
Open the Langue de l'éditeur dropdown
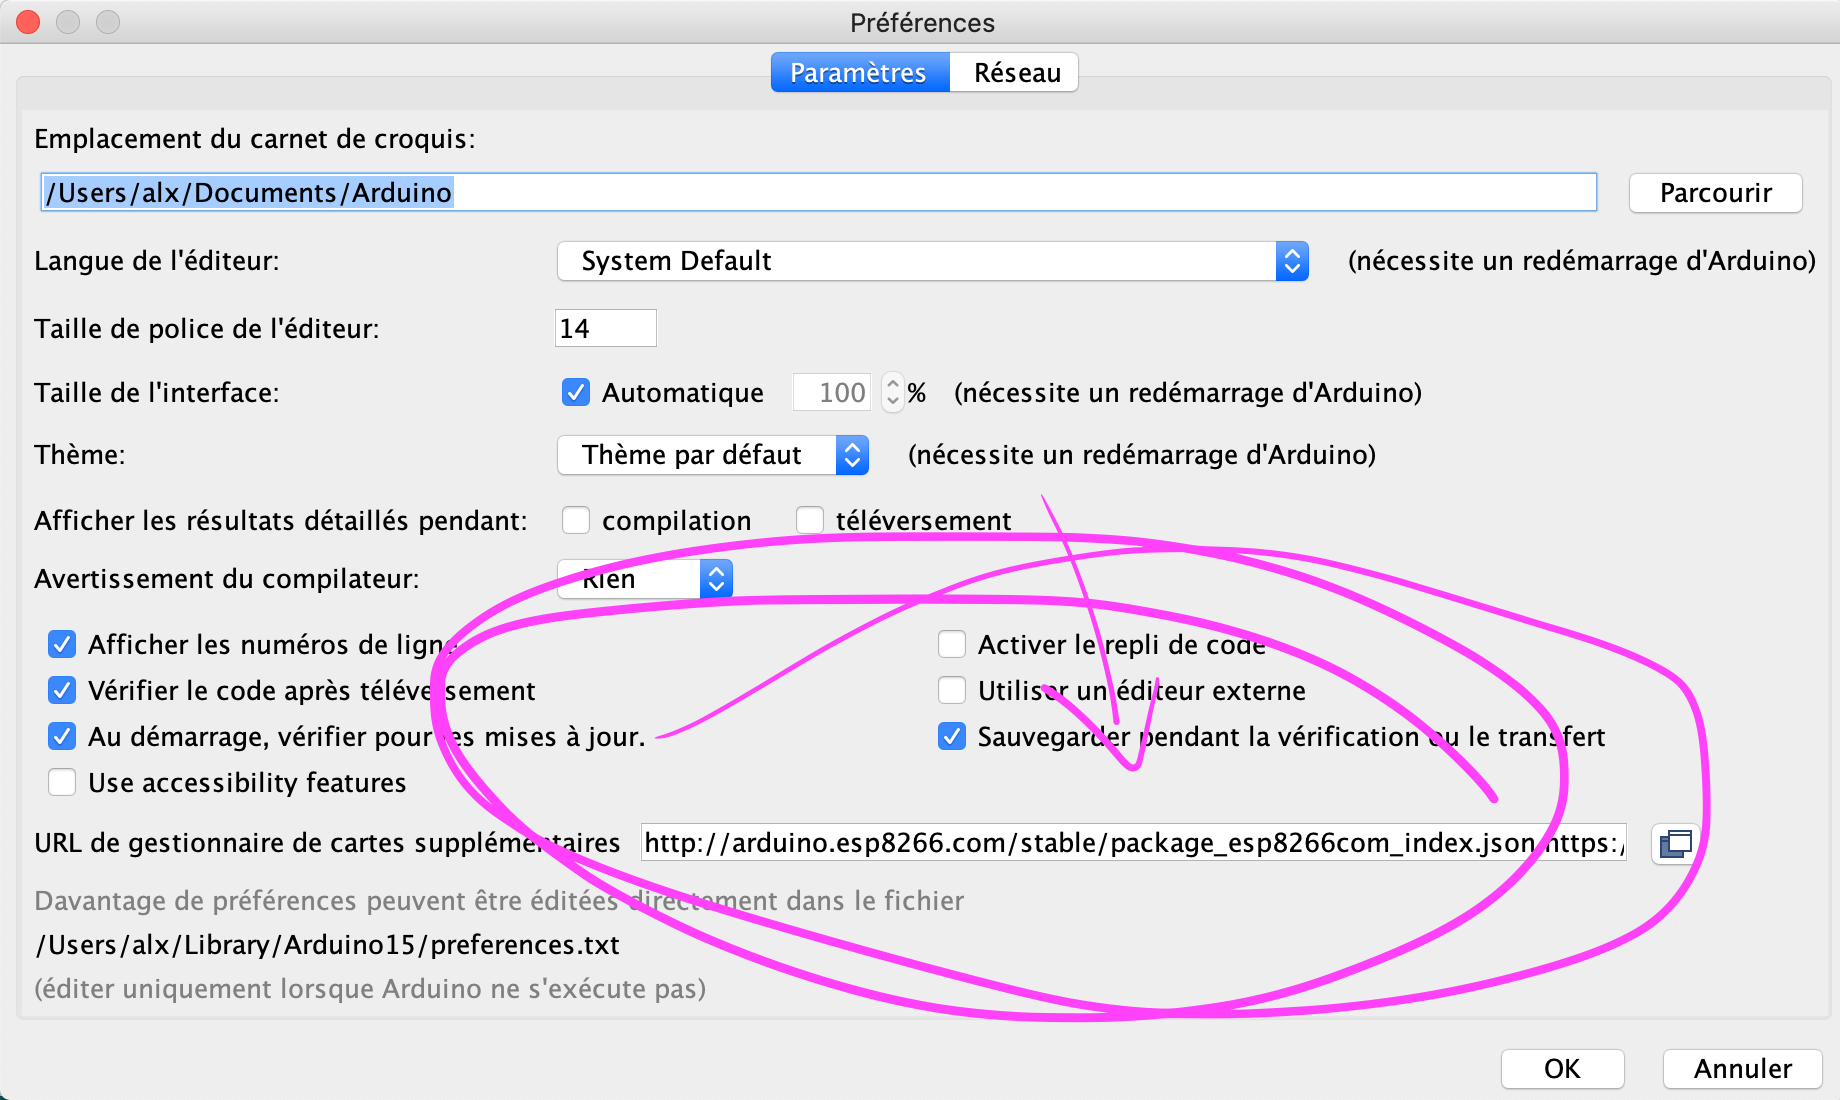pyautogui.click(x=932, y=261)
